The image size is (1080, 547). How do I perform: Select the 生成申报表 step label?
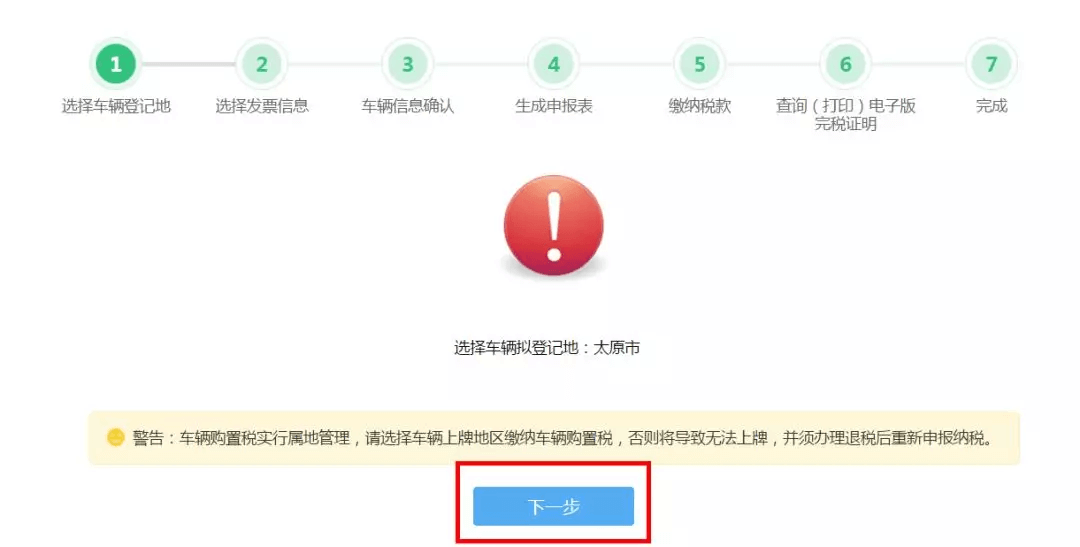(x=554, y=106)
